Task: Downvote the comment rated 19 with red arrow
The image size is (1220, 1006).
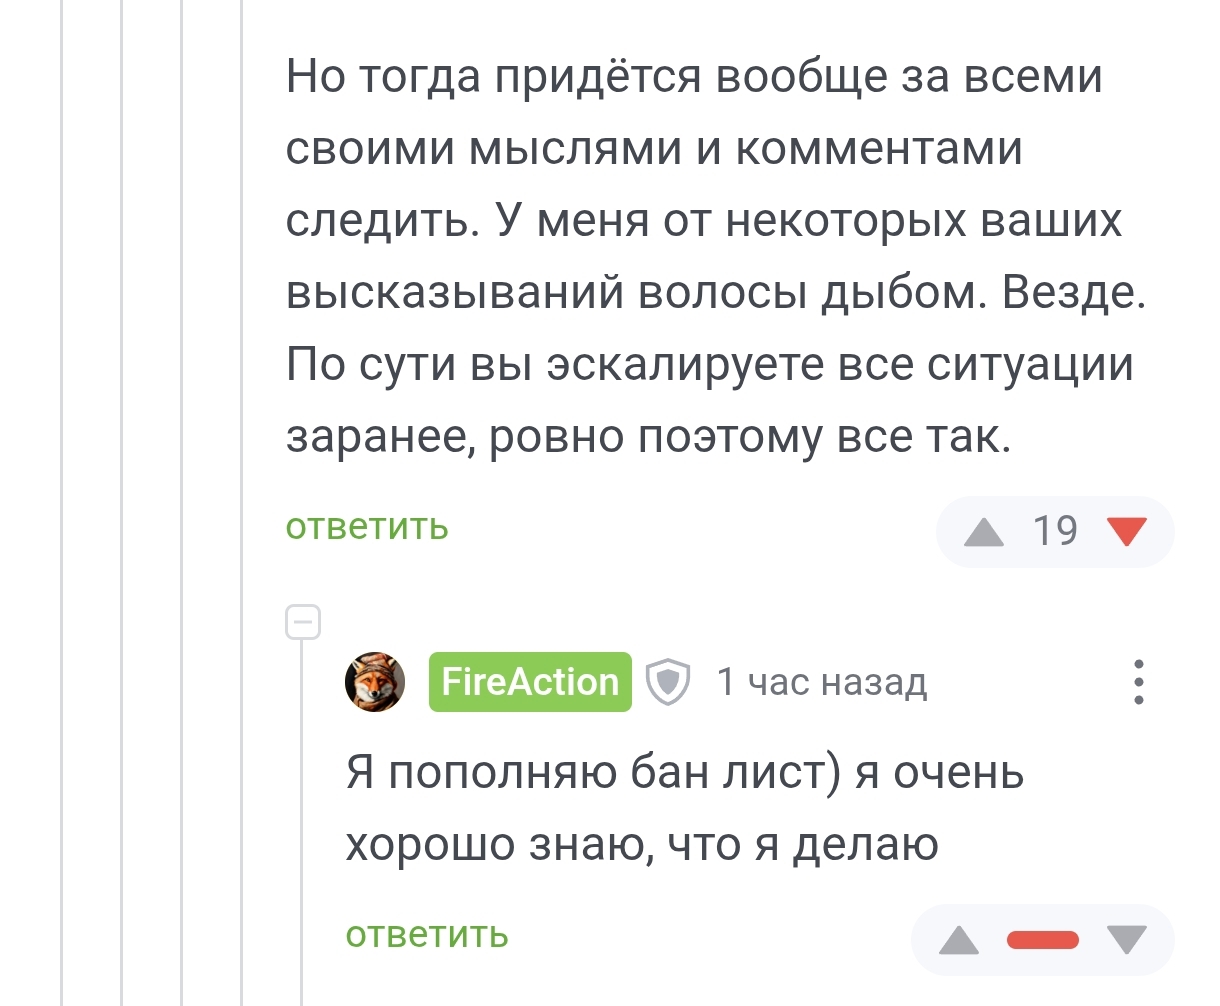Action: 1127,532
